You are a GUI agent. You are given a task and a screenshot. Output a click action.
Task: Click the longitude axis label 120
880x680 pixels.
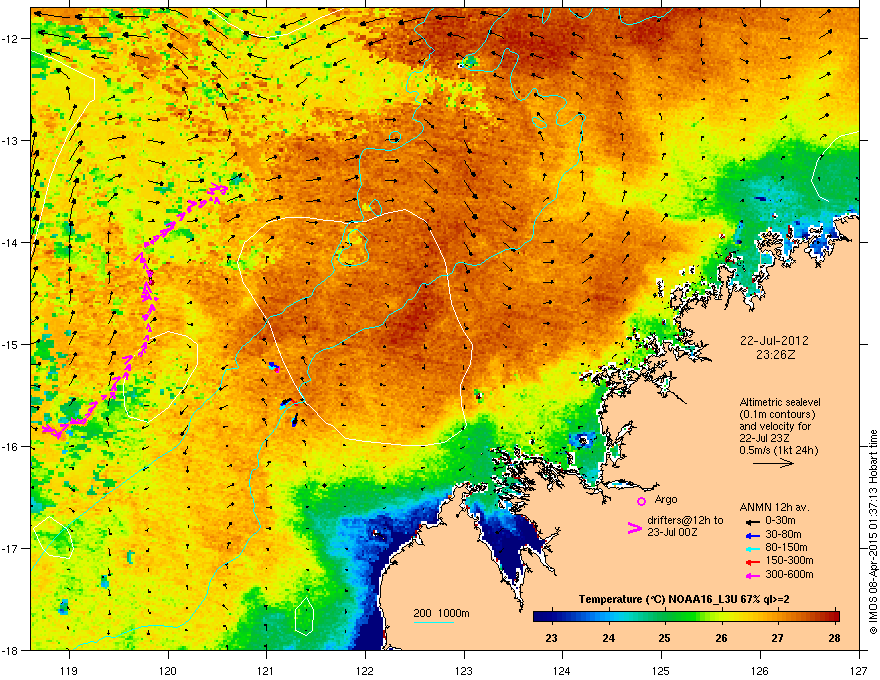168,670
